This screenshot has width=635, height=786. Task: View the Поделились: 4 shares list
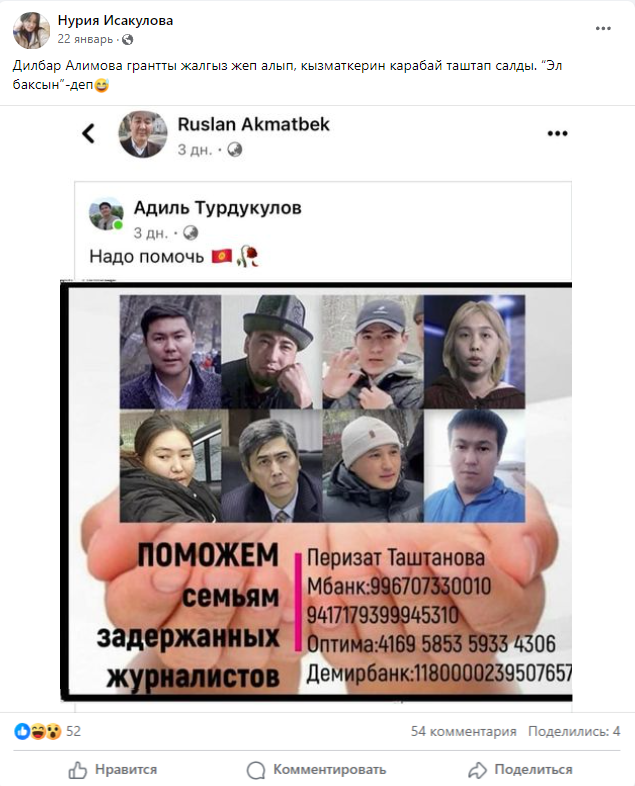(x=574, y=731)
